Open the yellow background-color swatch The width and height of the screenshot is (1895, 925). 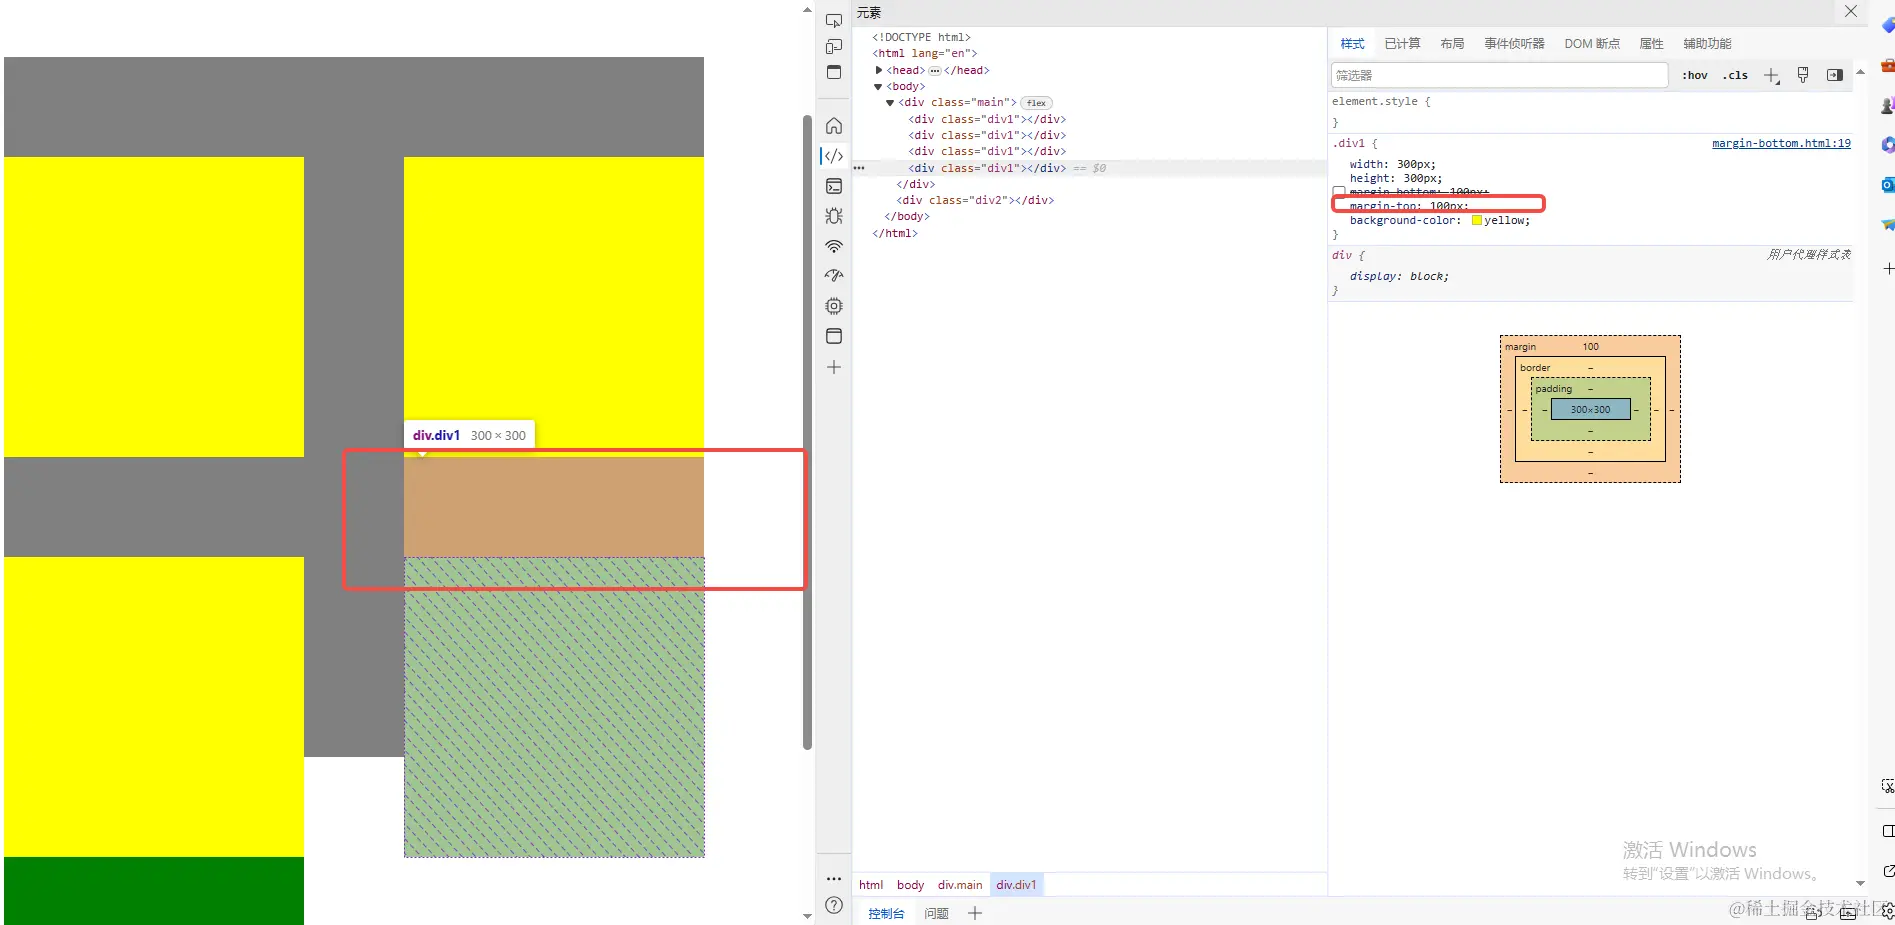[x=1476, y=221]
